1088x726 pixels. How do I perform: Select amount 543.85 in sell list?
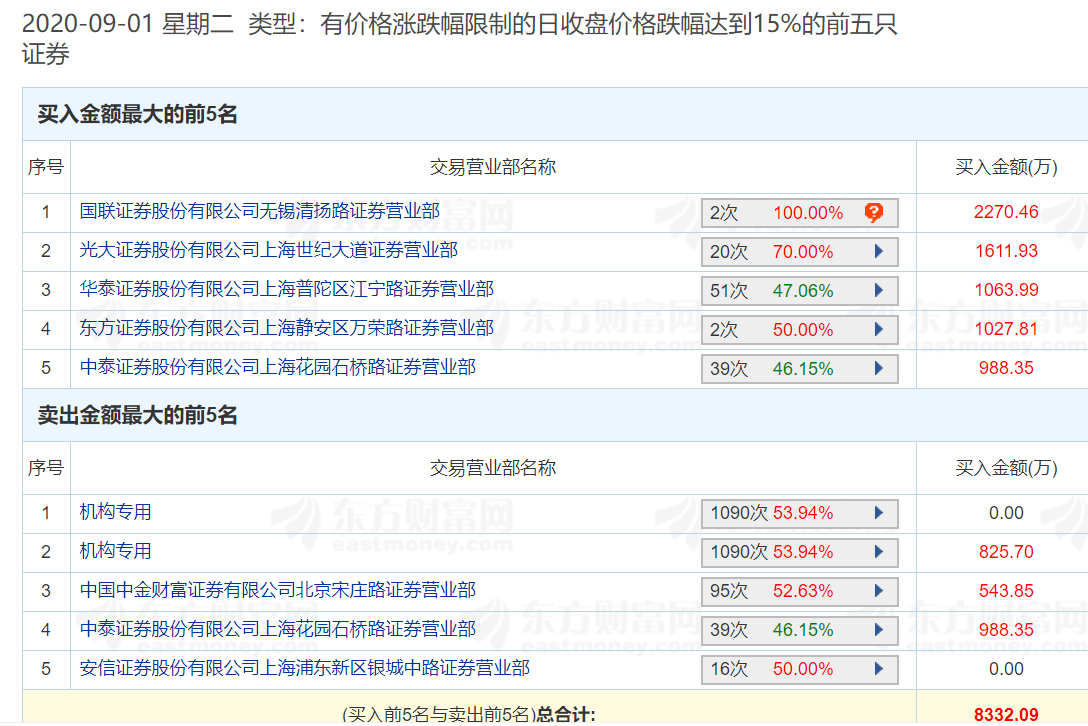pos(1006,591)
